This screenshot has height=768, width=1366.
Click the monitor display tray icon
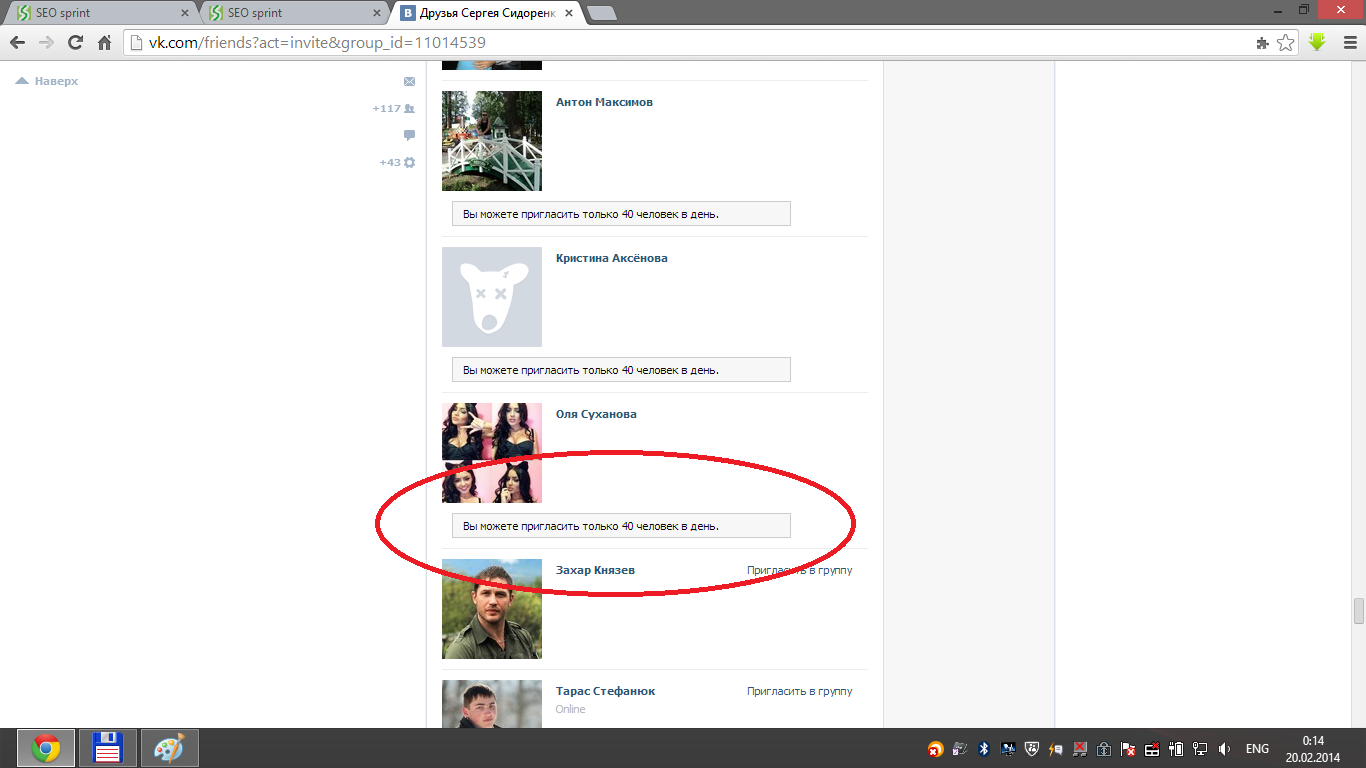(x=1008, y=749)
